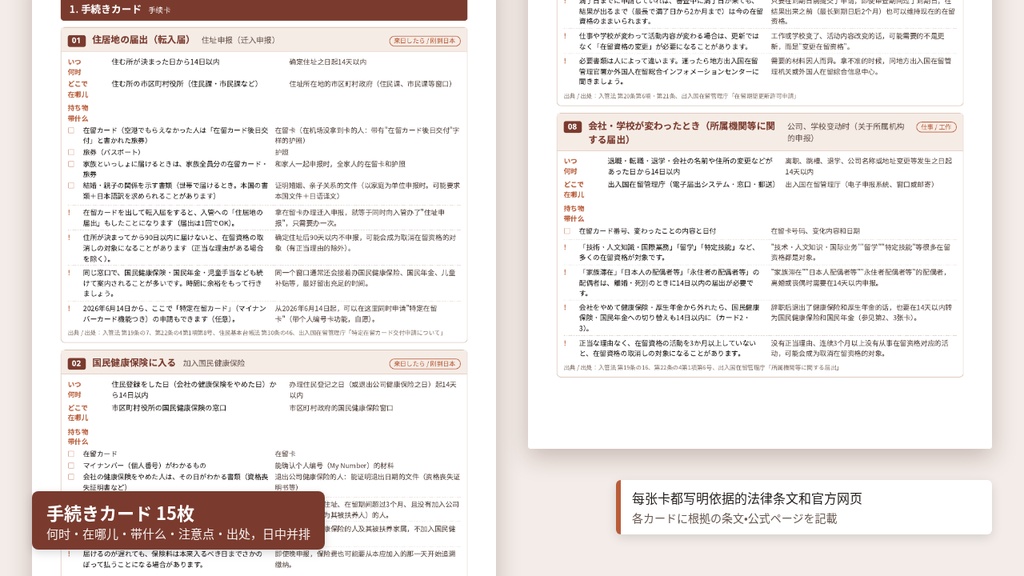This screenshot has width=1024, height=576.
Task: Click exclamation mark beside 2026年6月14日から note
Action: [69, 308]
